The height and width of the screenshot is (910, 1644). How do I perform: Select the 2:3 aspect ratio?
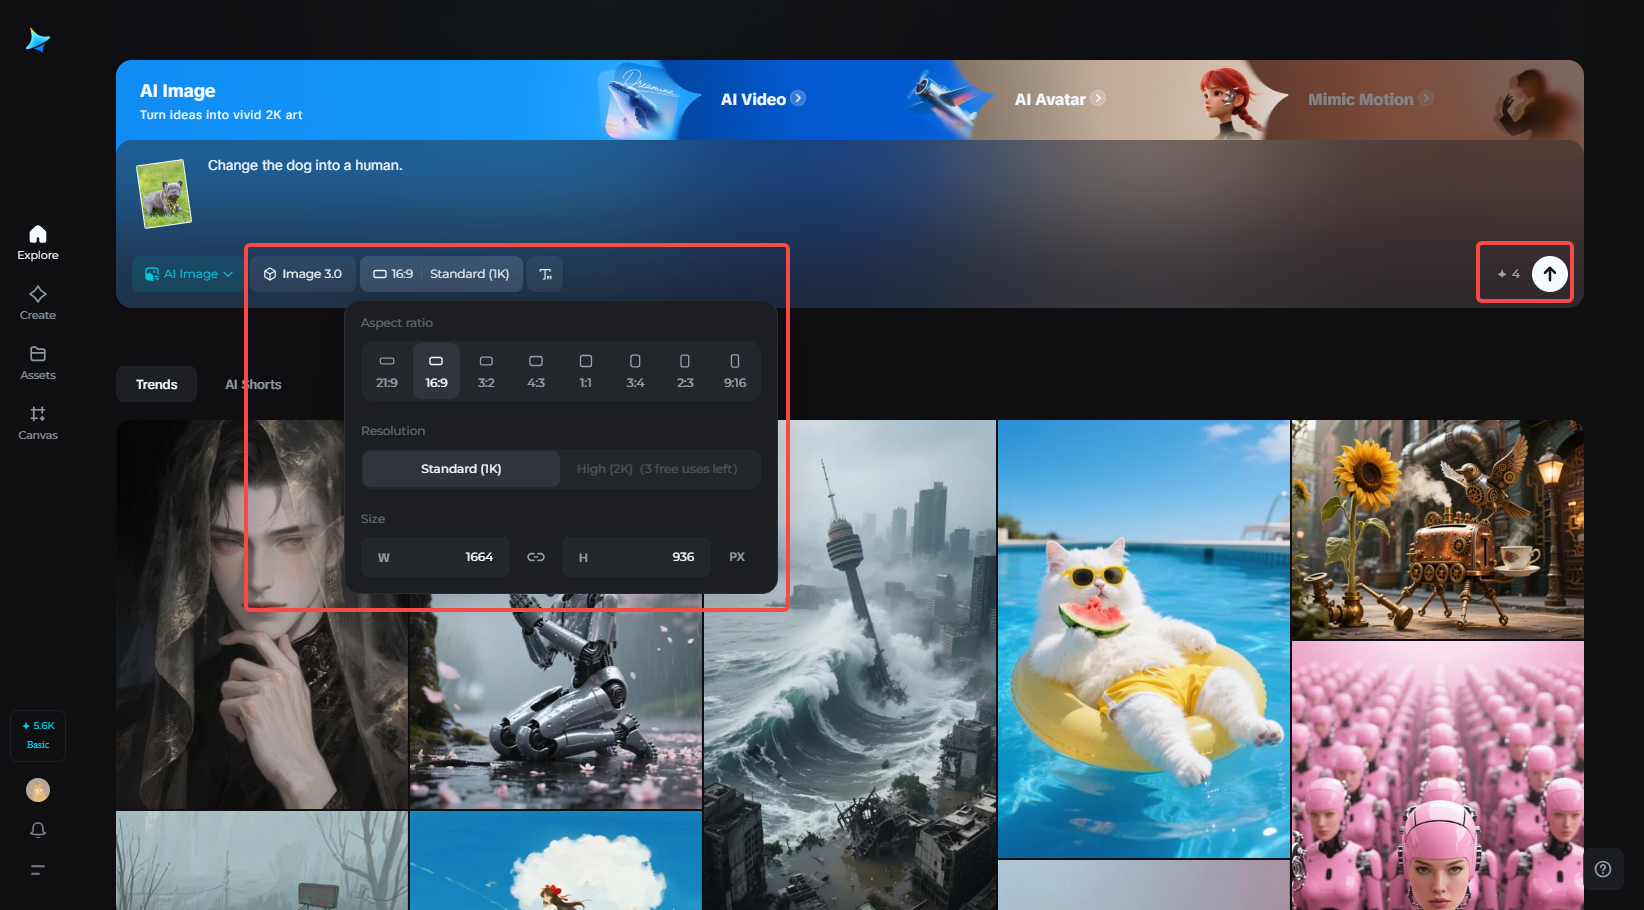685,371
